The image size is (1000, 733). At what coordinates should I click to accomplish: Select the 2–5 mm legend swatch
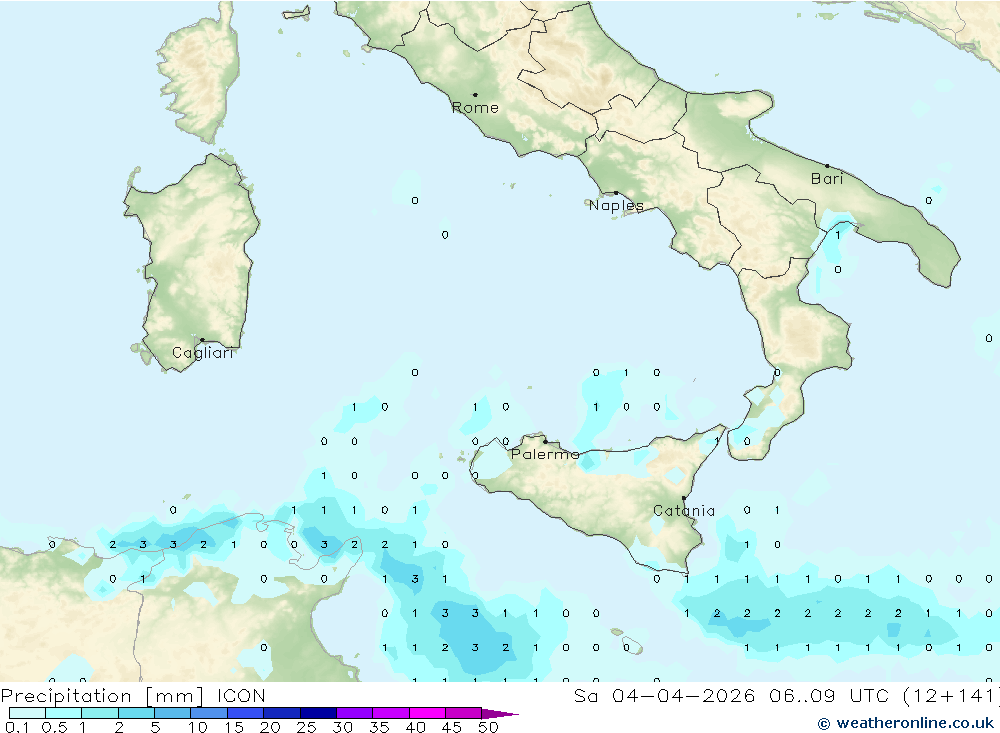136,713
